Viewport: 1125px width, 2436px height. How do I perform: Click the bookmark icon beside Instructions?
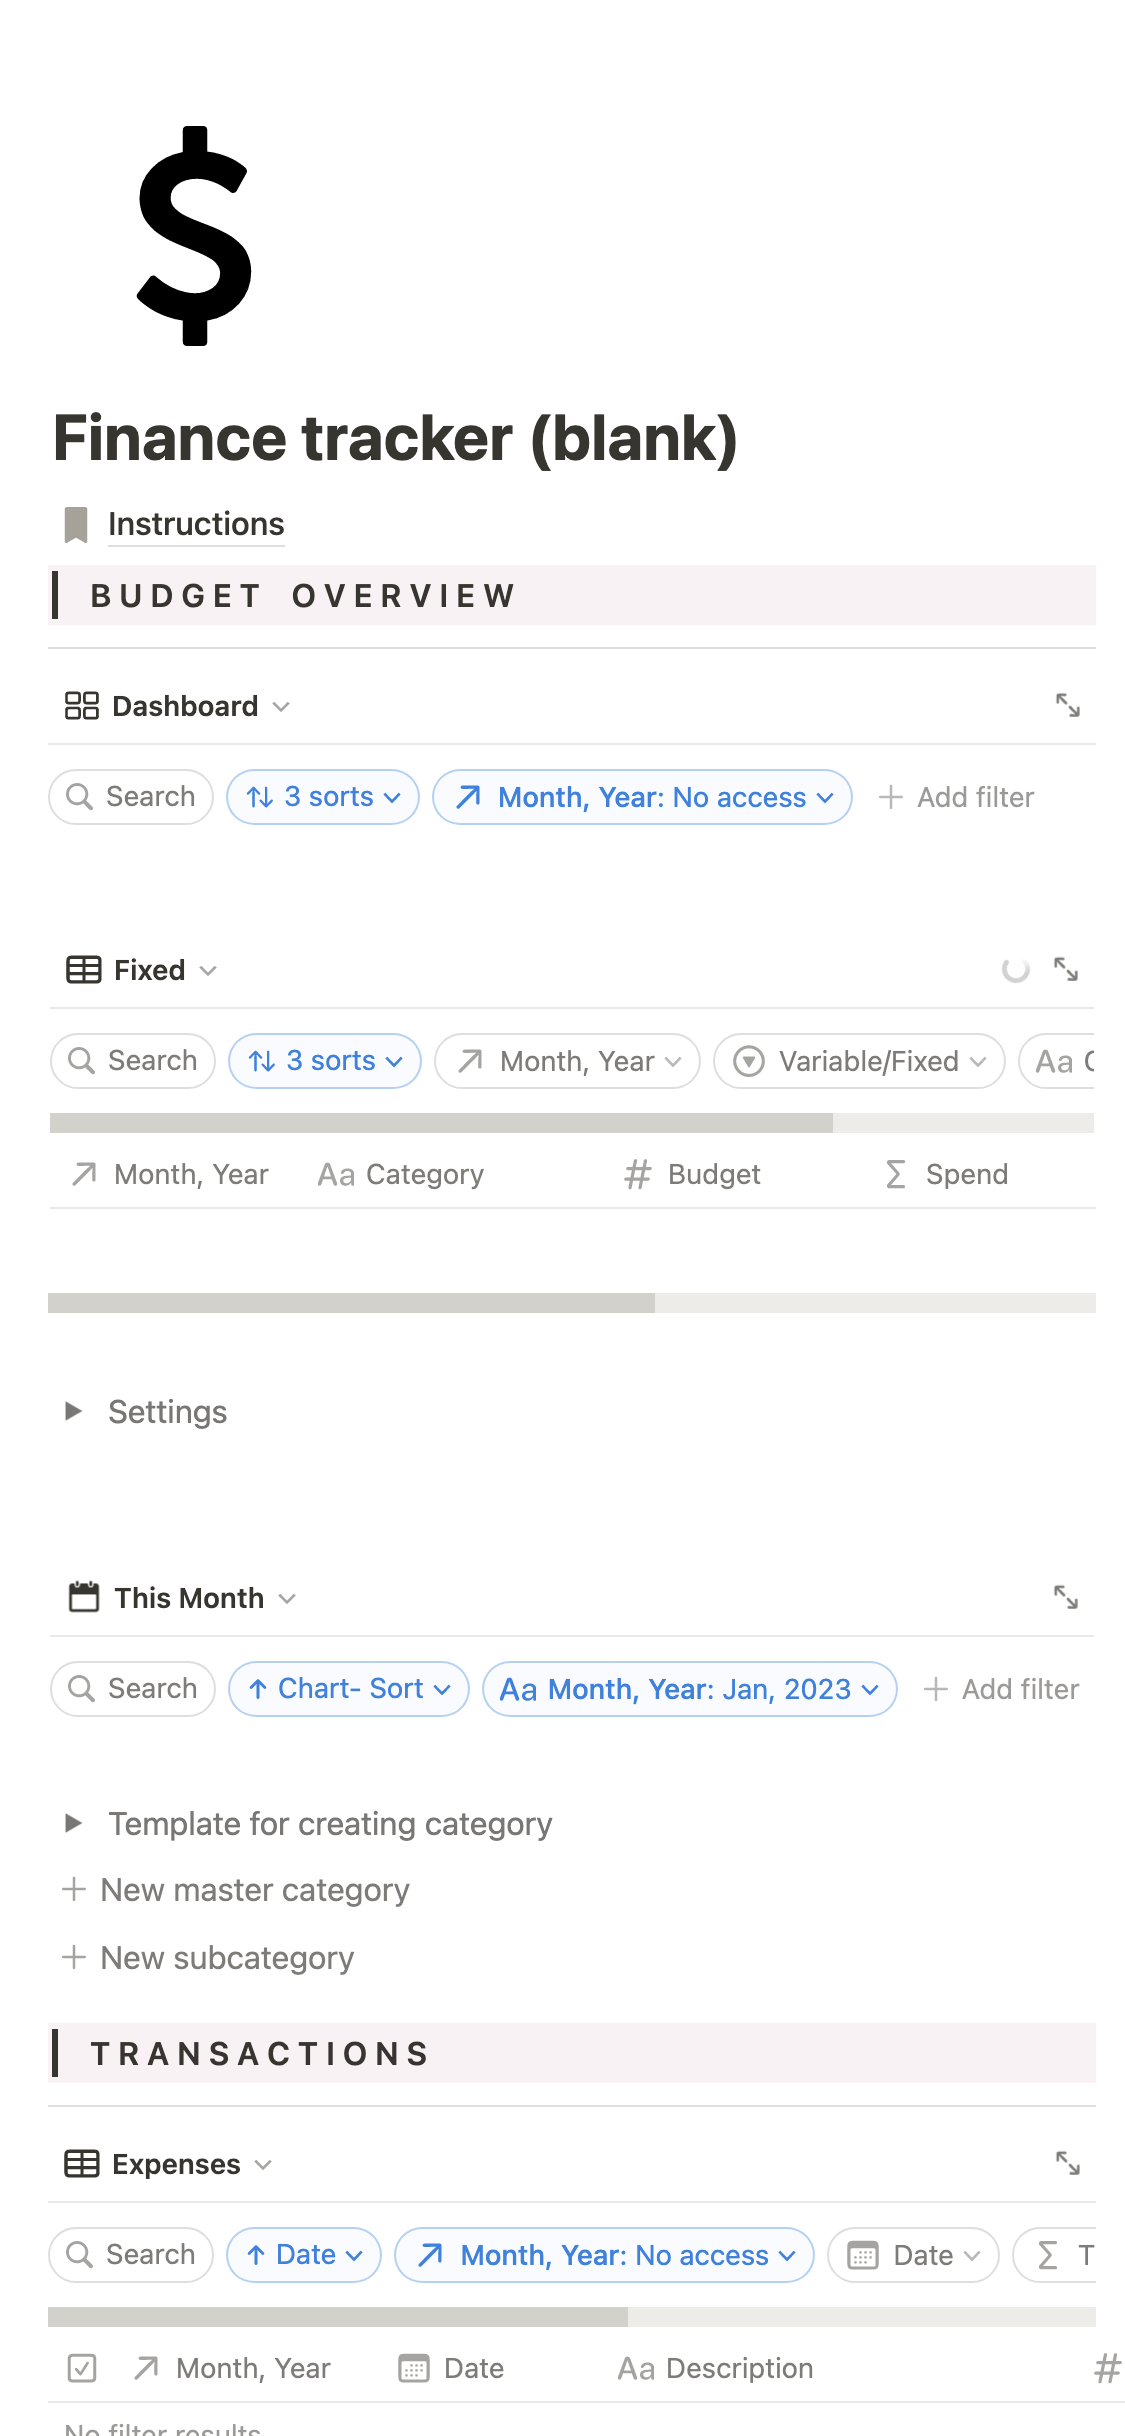(76, 524)
